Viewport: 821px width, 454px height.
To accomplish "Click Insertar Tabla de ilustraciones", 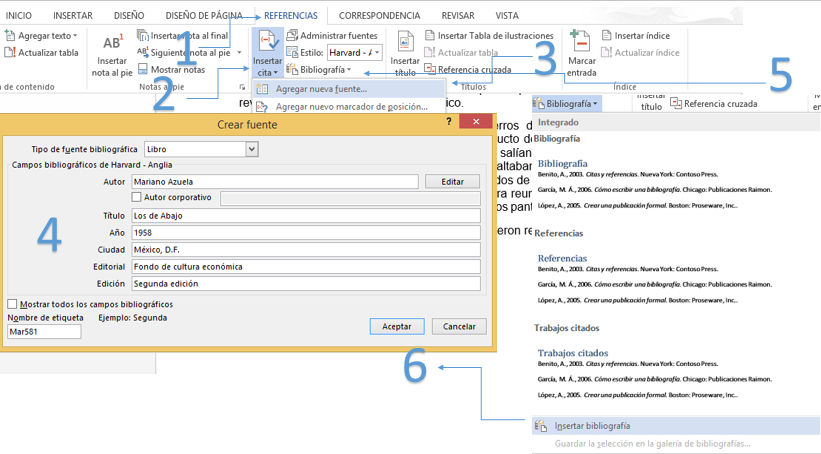I will point(488,36).
